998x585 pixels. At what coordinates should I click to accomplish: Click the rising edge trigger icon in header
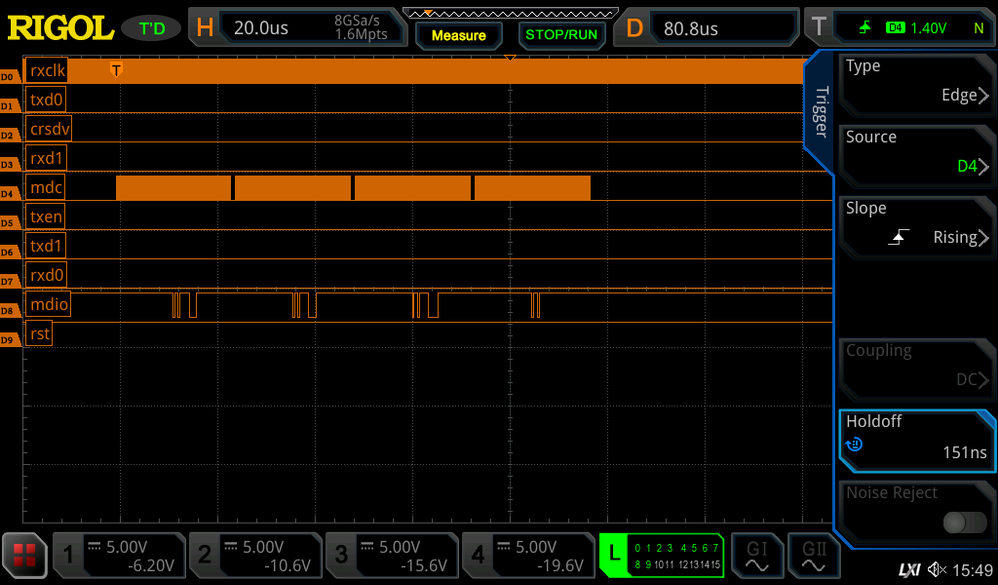click(865, 27)
